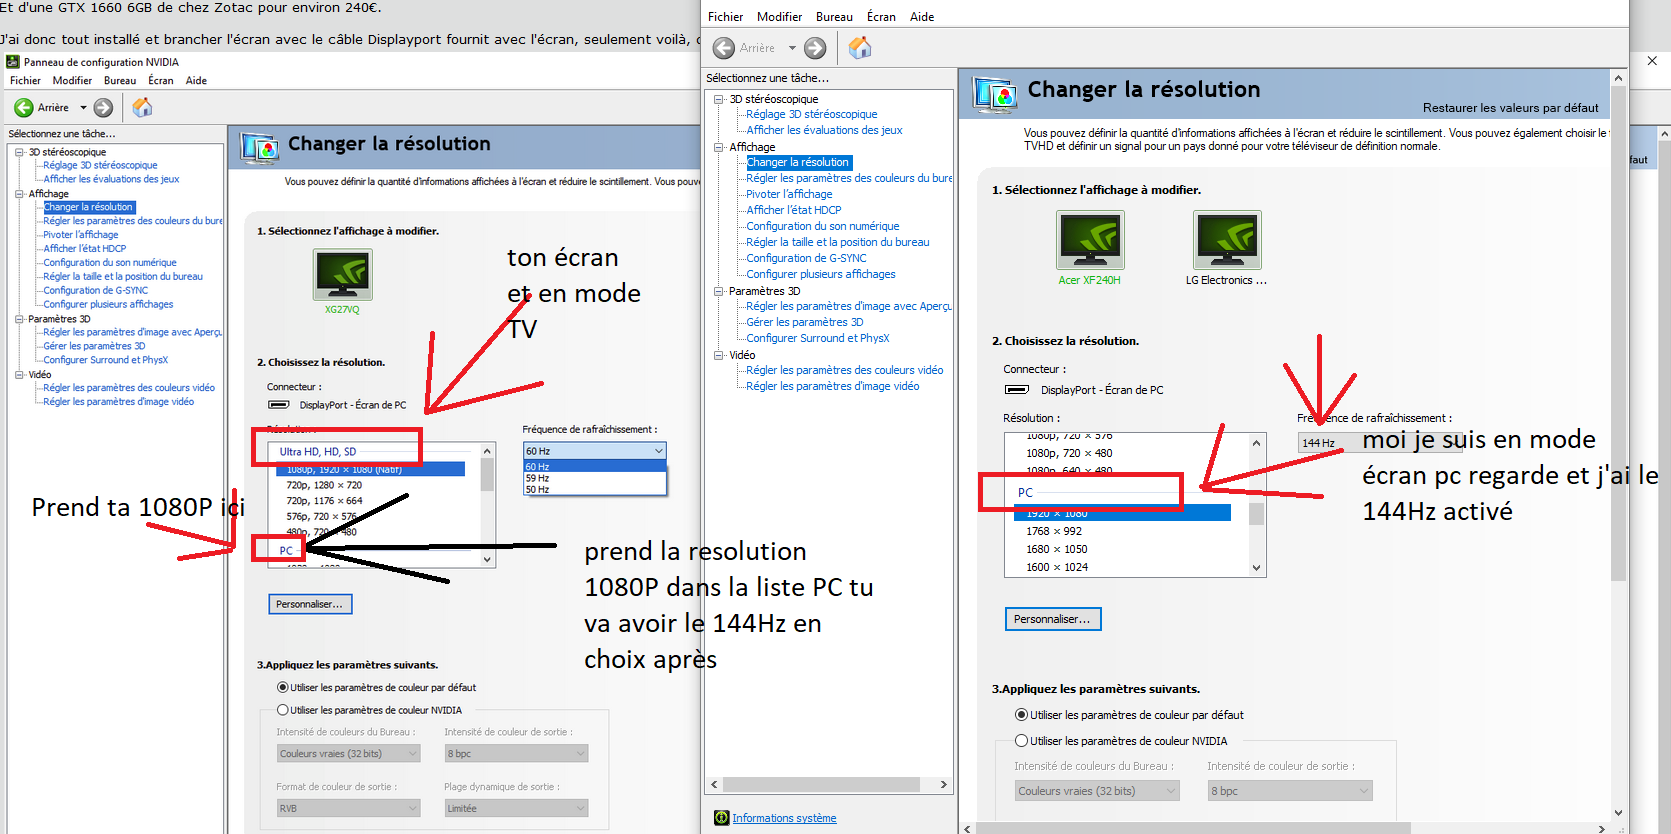Click the NVIDIA logo icon in the title bar

click(13, 62)
